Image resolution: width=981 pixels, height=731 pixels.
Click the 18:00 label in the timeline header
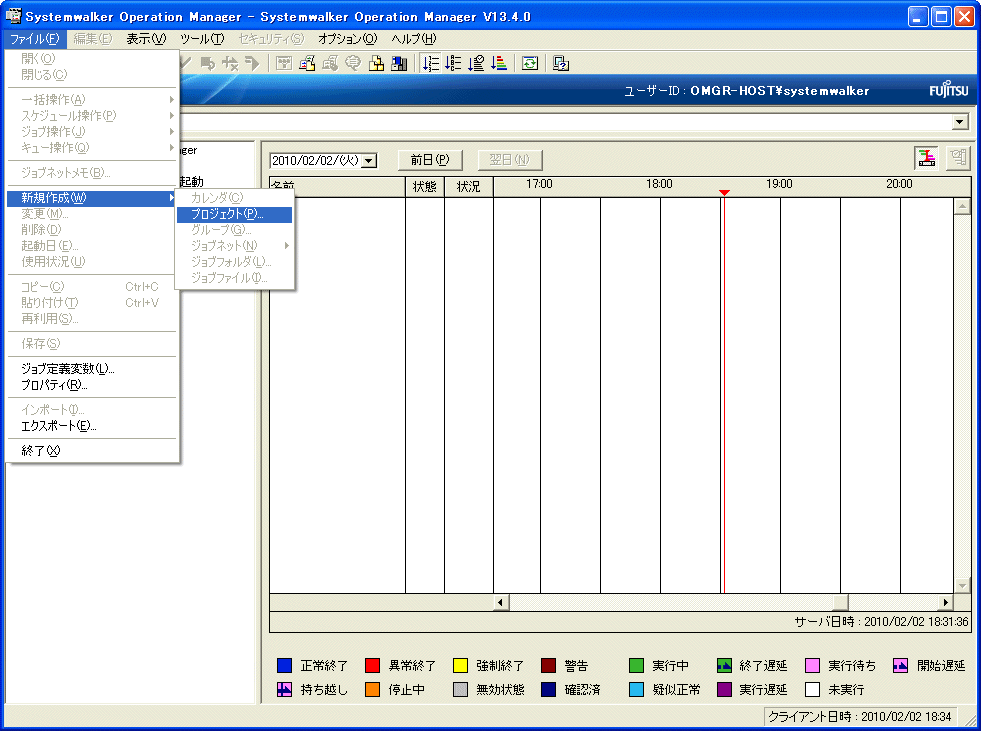click(659, 184)
